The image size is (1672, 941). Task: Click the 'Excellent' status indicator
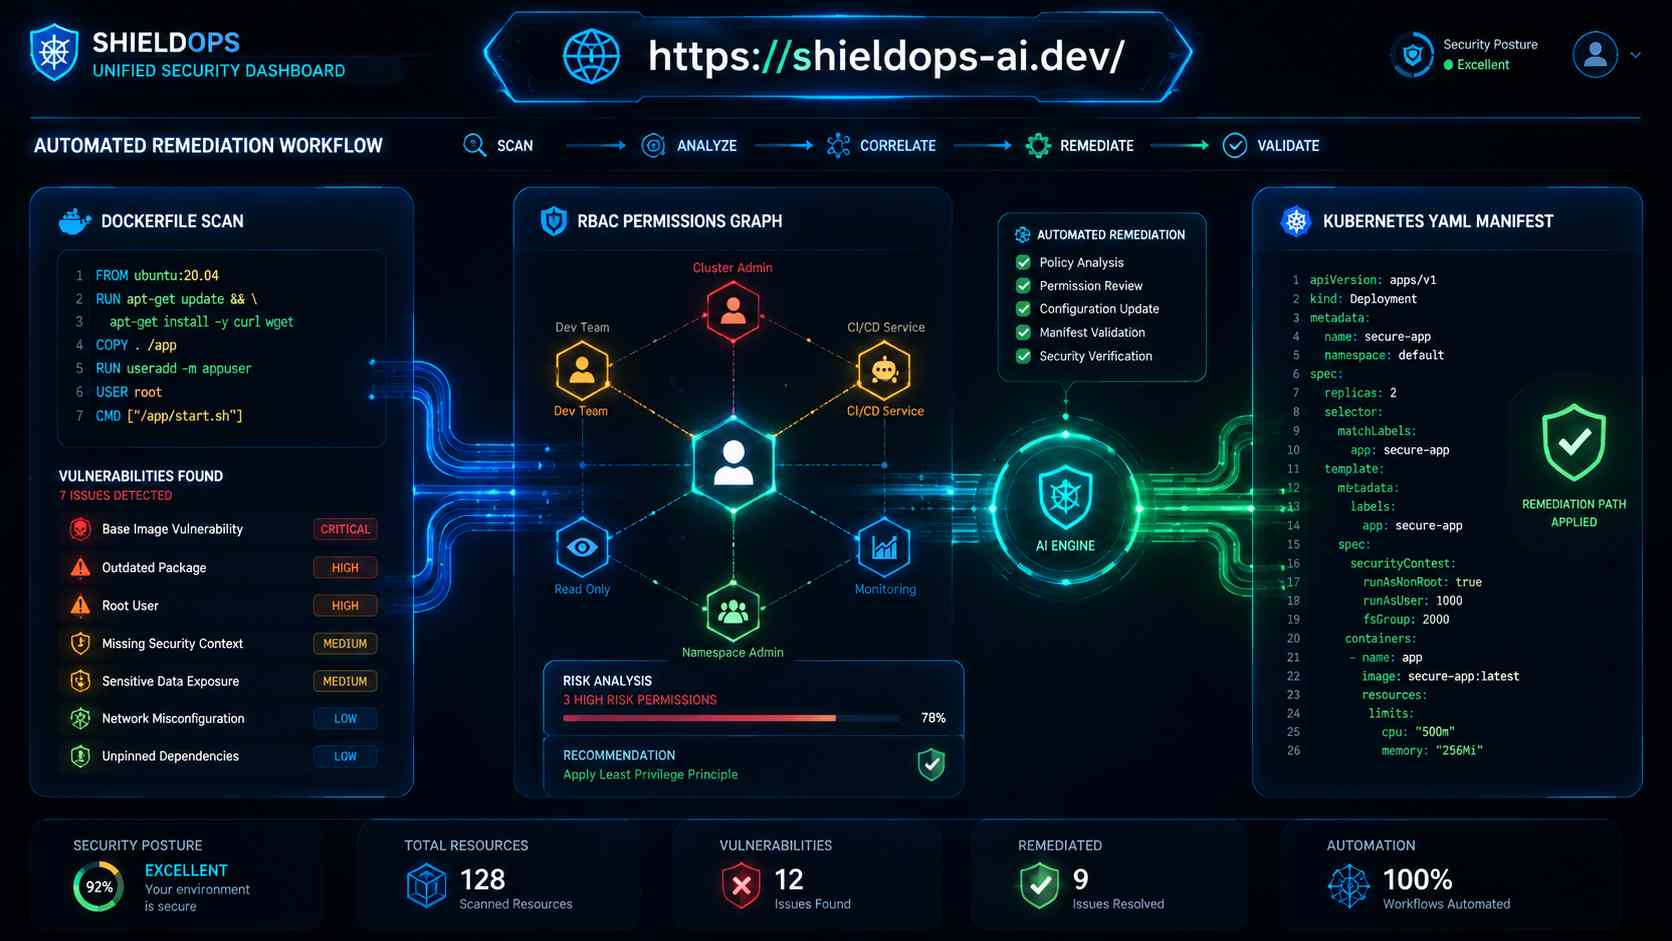tap(1476, 64)
